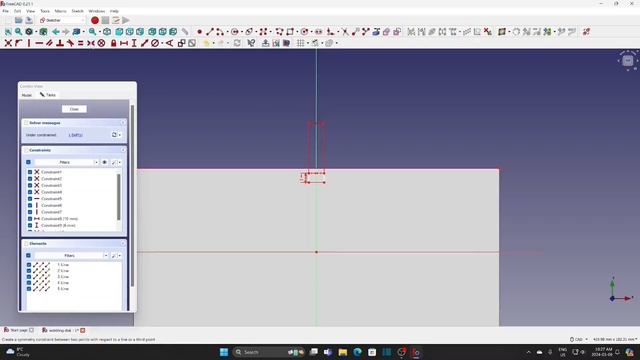Screen dimensions: 640x360
Task: Switch to the Start page document tab
Action: tap(19, 330)
